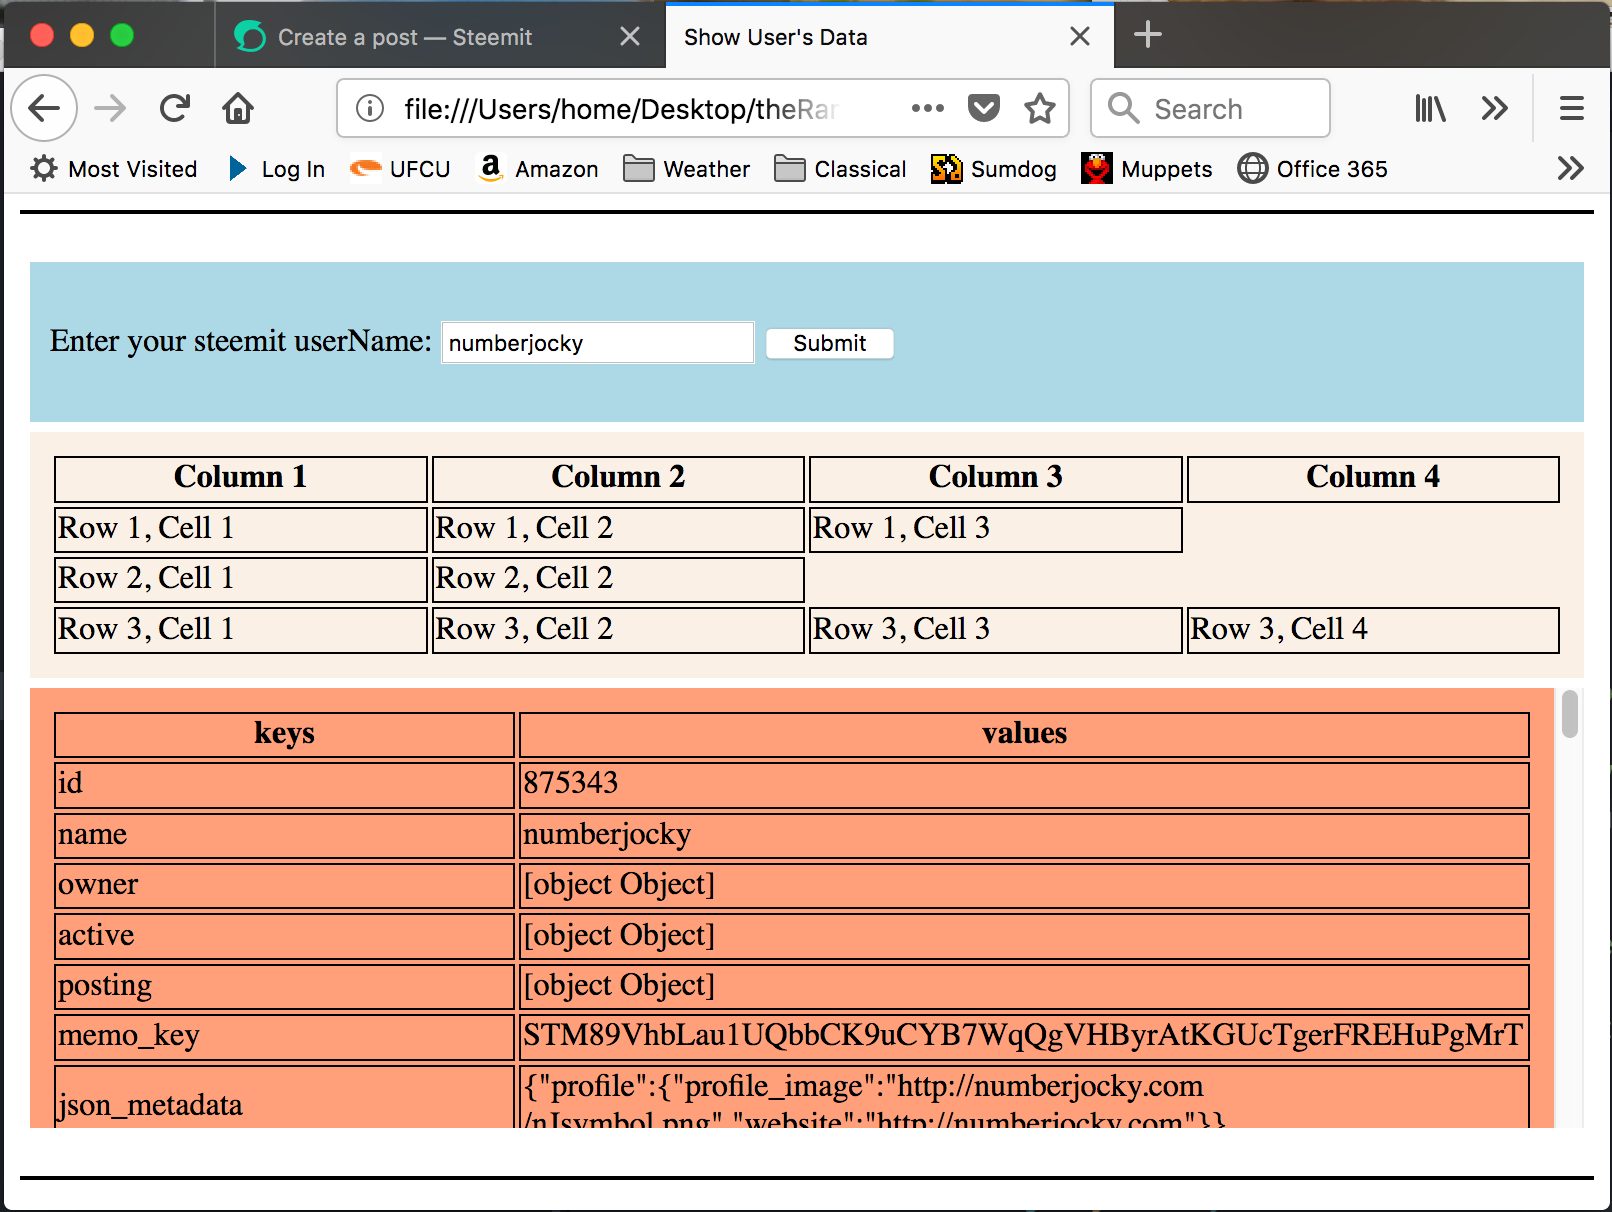Open the Log In bookmark
This screenshot has width=1612, height=1212.
pos(277,169)
